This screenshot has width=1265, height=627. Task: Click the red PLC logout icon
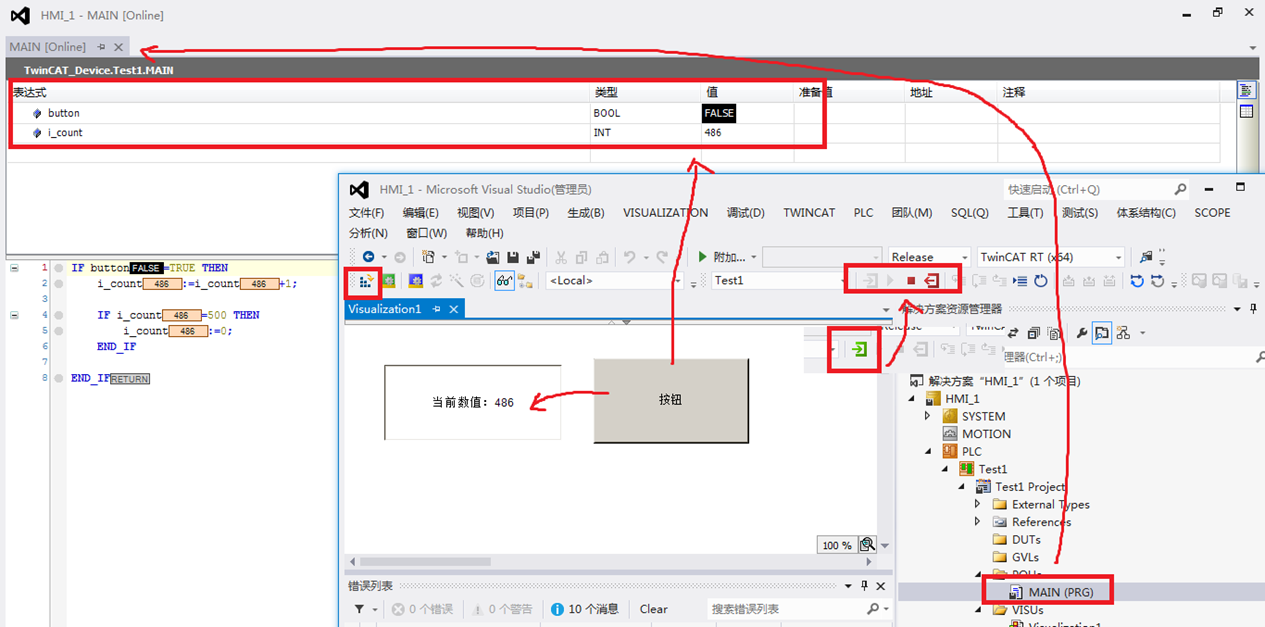click(x=931, y=281)
